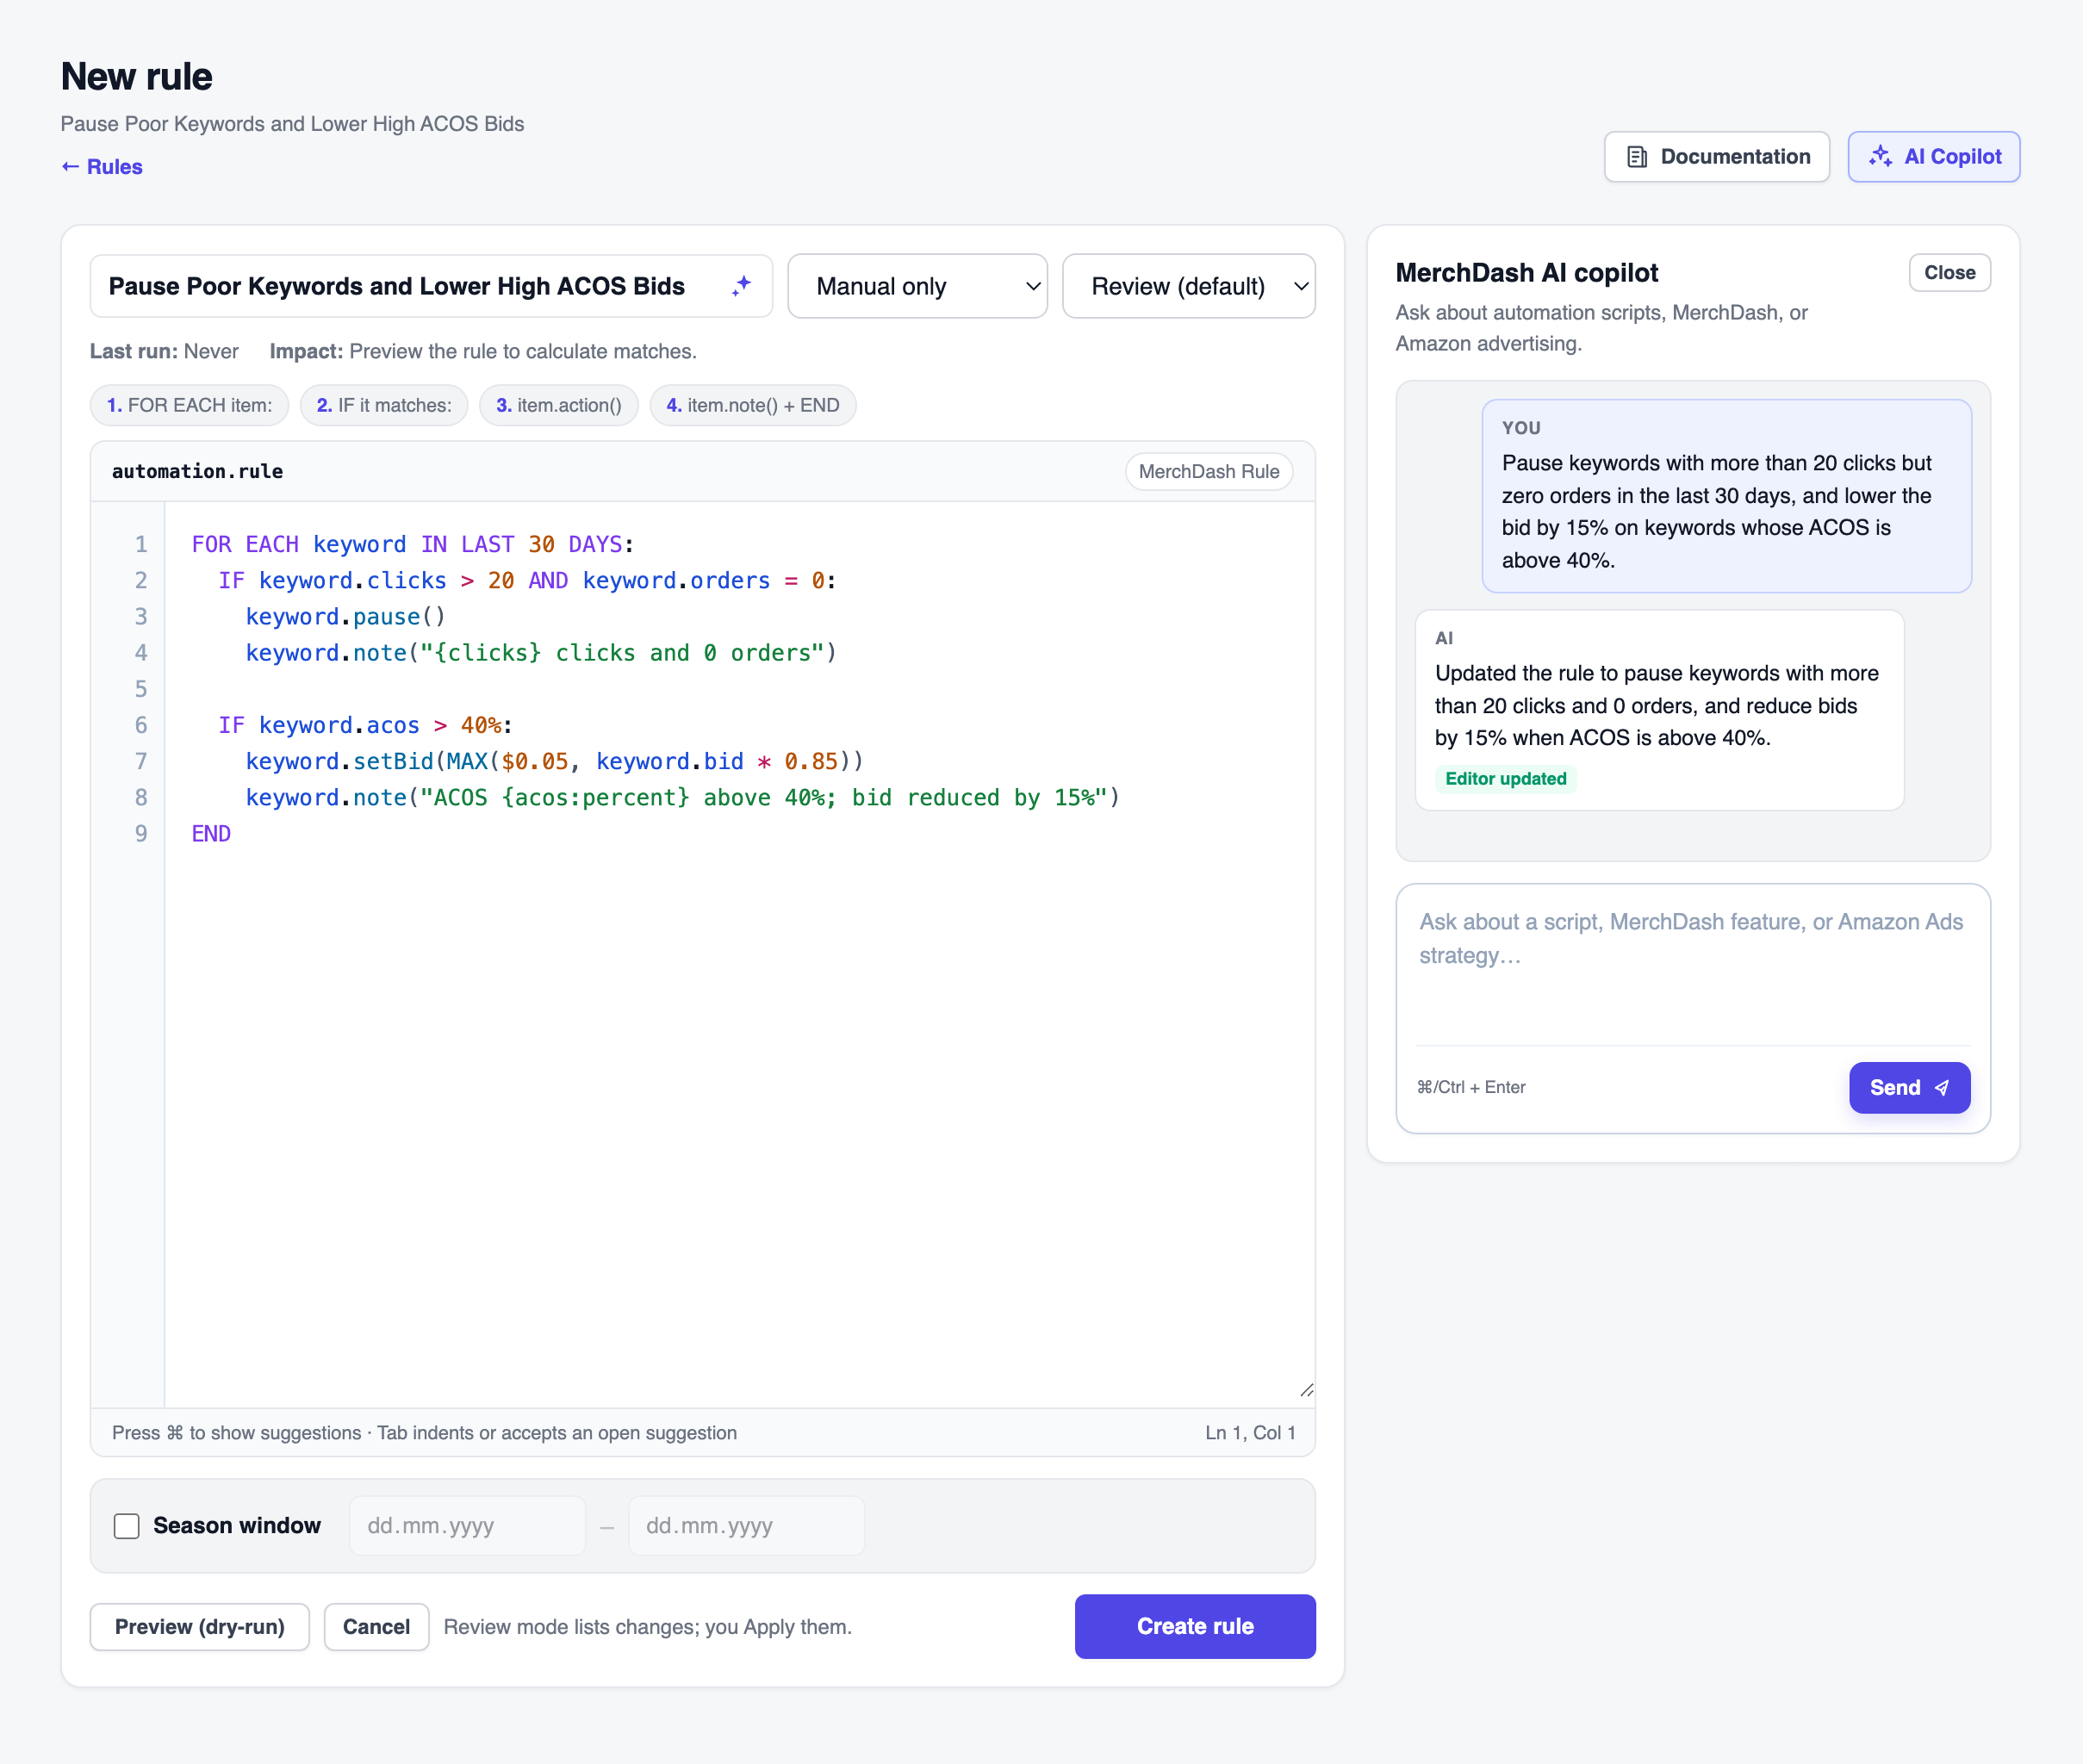Click the 'Editor updated' tag in AI reply
Image resolution: width=2083 pixels, height=1764 pixels.
click(1505, 779)
